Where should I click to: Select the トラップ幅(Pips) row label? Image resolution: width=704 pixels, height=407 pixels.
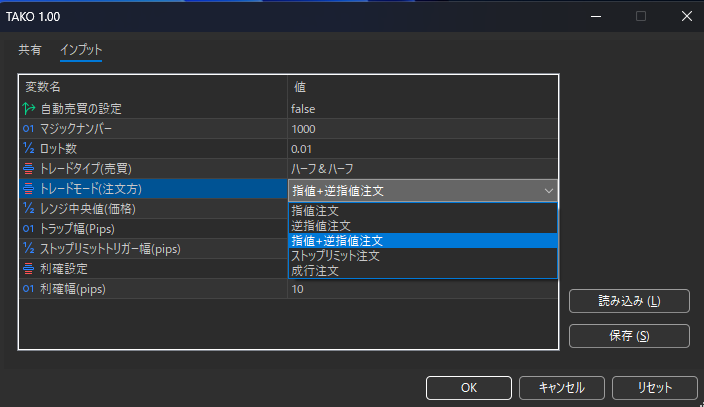point(77,229)
